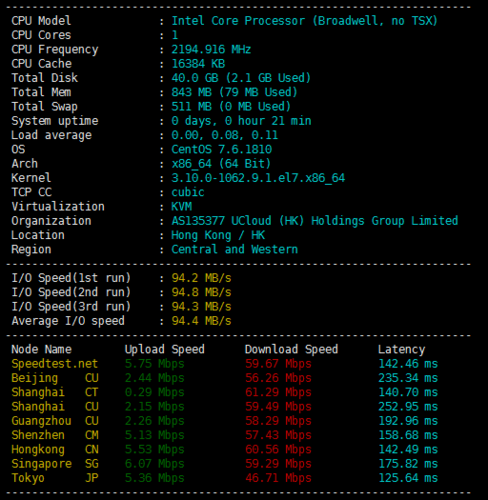Click the CentOS 7.6.1810 OS value
The width and height of the screenshot is (488, 500).
point(221,149)
